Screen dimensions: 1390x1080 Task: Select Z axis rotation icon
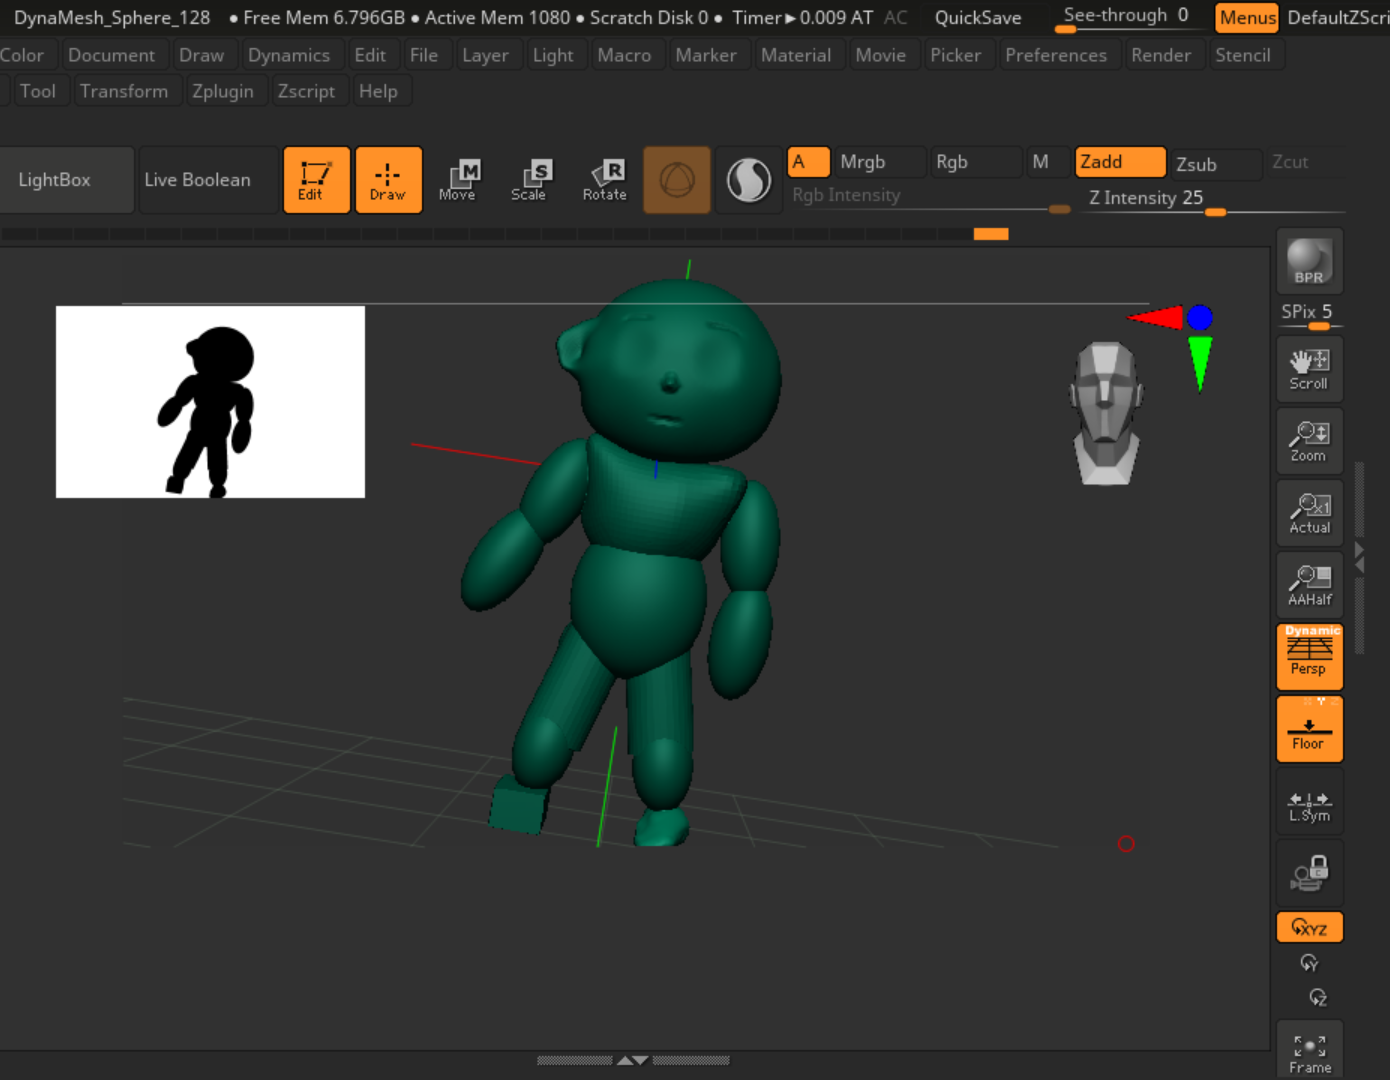coord(1317,997)
